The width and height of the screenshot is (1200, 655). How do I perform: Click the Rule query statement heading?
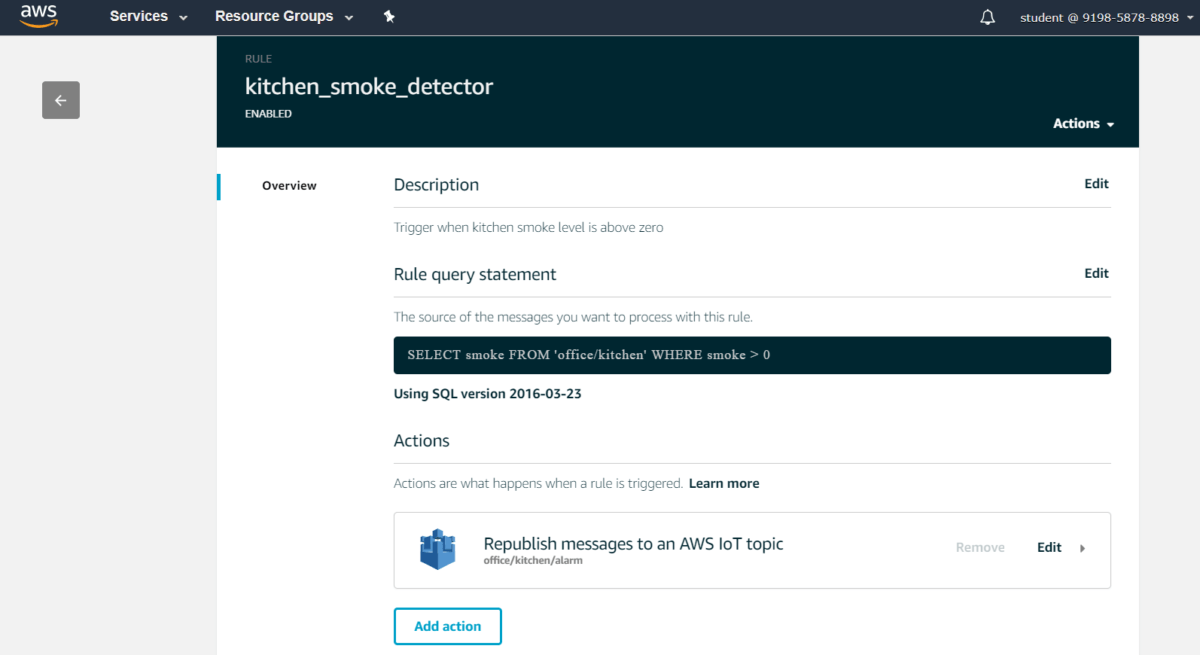[475, 274]
